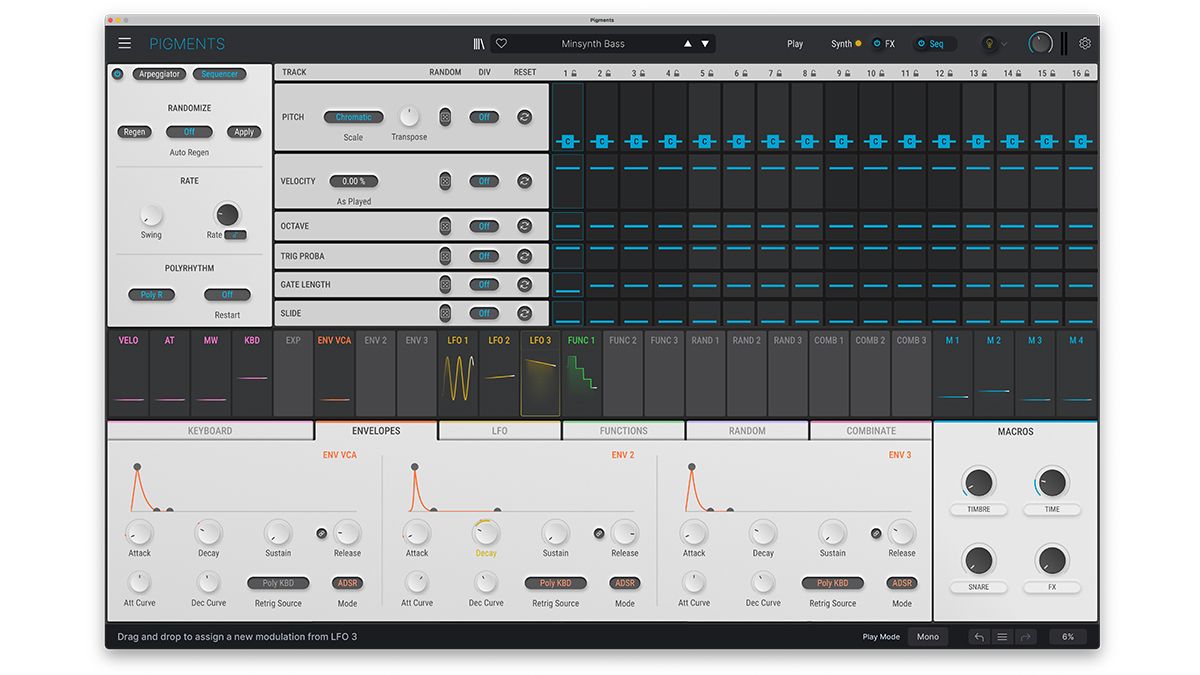Randomize the TRIG PROBA track dice icon
This screenshot has height=675, width=1200.
[445, 256]
